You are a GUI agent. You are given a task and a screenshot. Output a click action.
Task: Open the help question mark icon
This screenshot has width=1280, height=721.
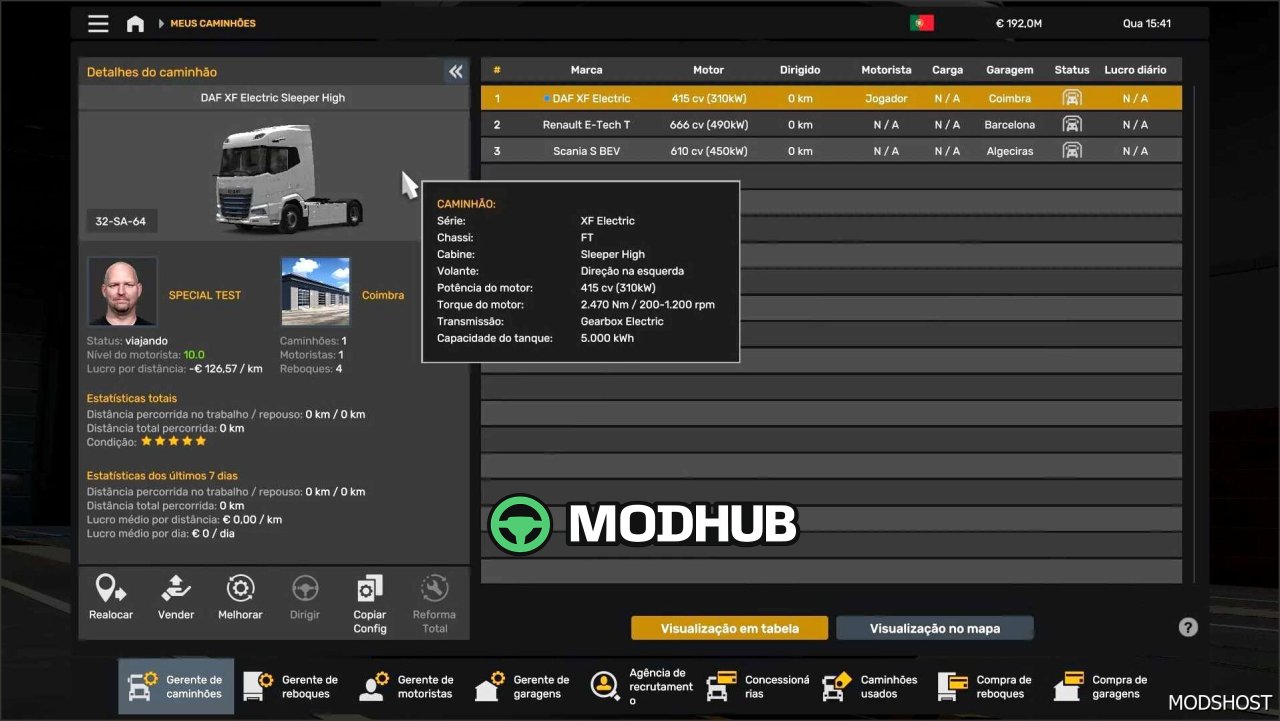[x=1187, y=627]
